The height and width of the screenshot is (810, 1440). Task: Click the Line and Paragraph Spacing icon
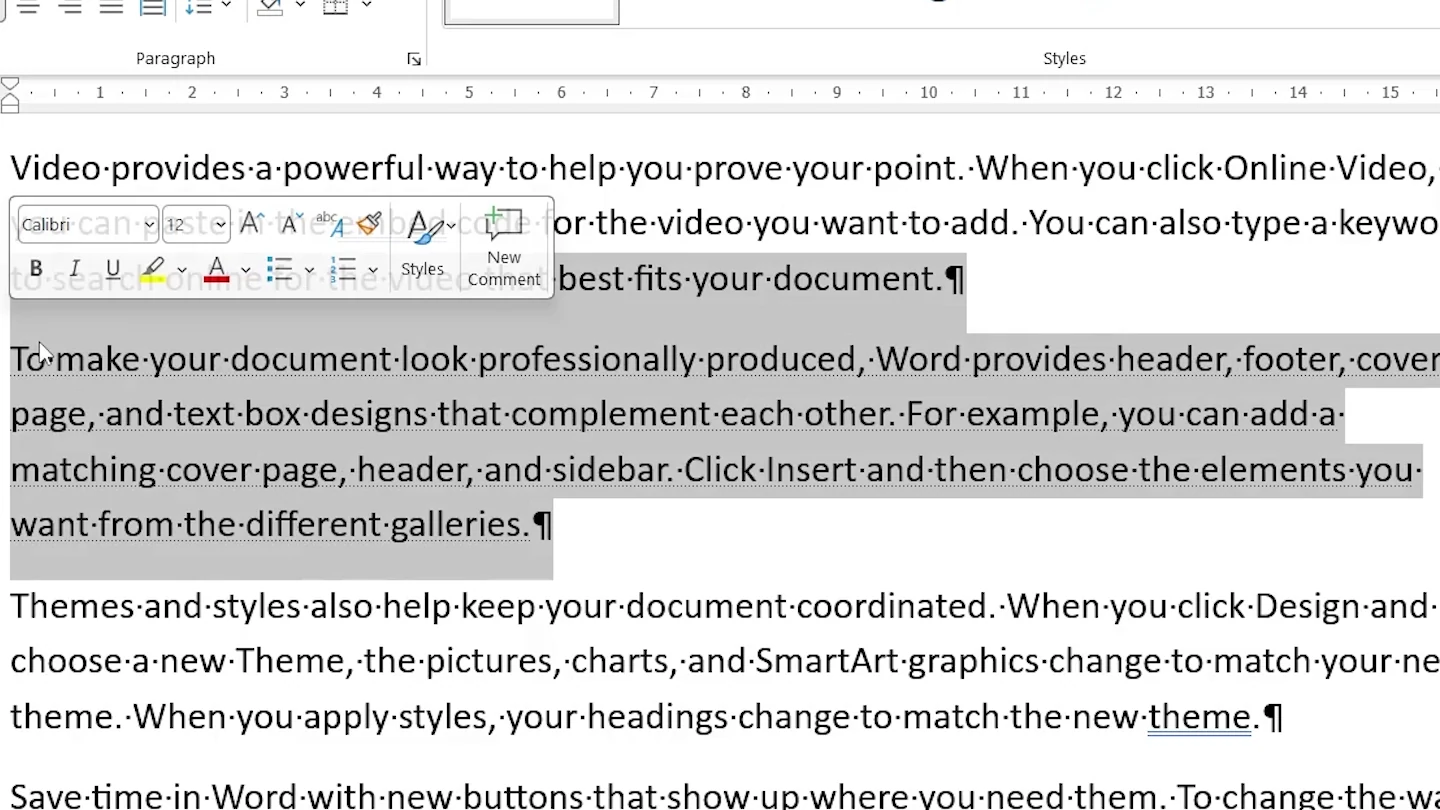[x=199, y=6]
